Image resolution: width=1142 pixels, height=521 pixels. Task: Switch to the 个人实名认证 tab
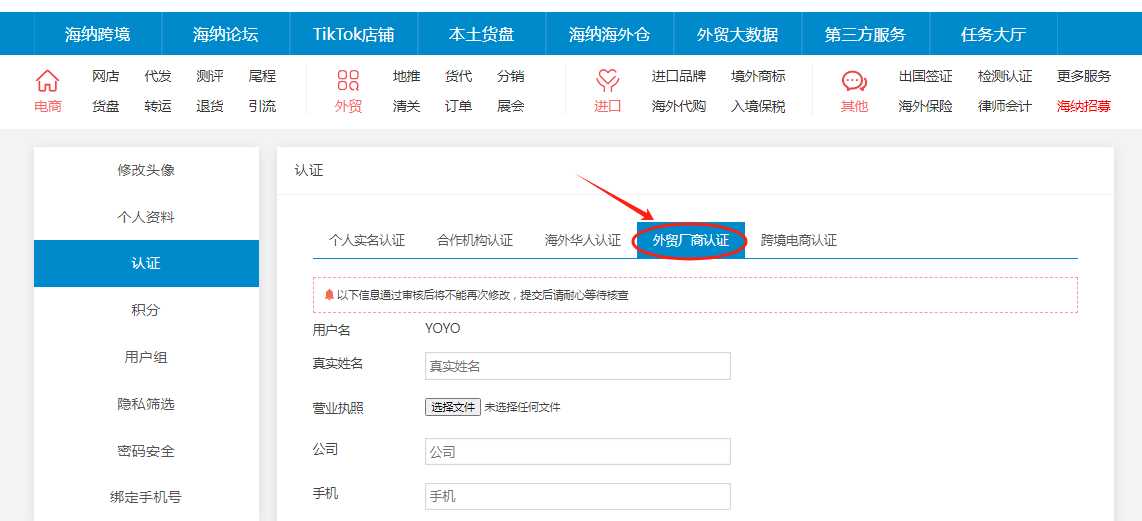click(367, 240)
